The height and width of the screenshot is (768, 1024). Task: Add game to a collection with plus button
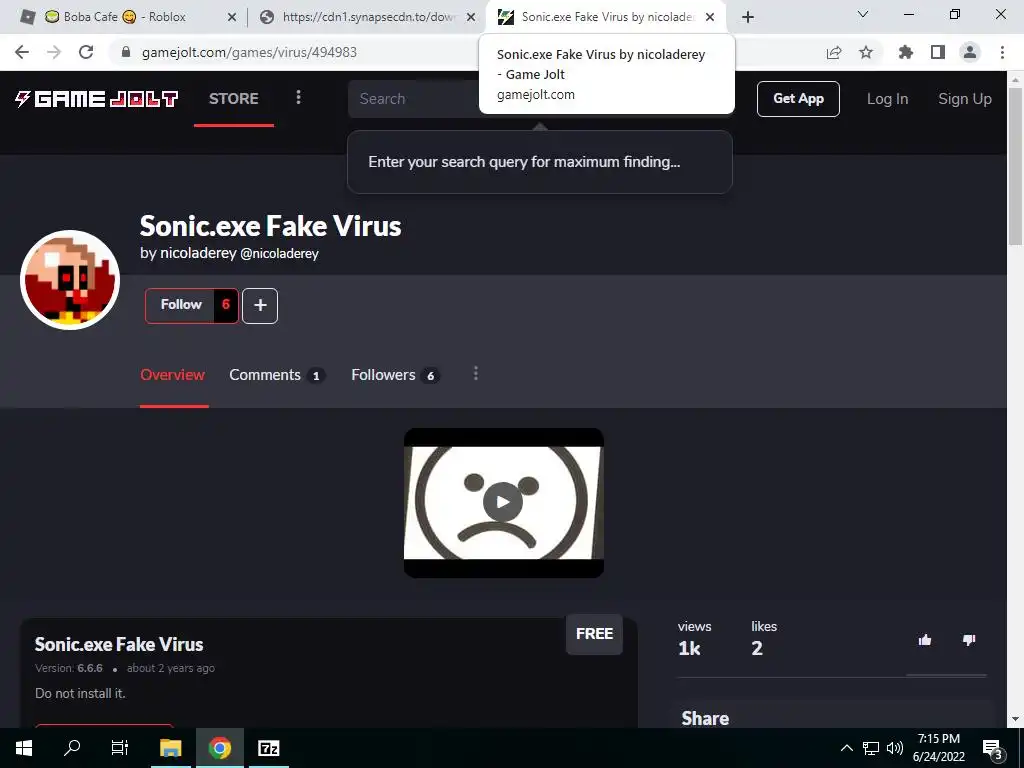260,306
